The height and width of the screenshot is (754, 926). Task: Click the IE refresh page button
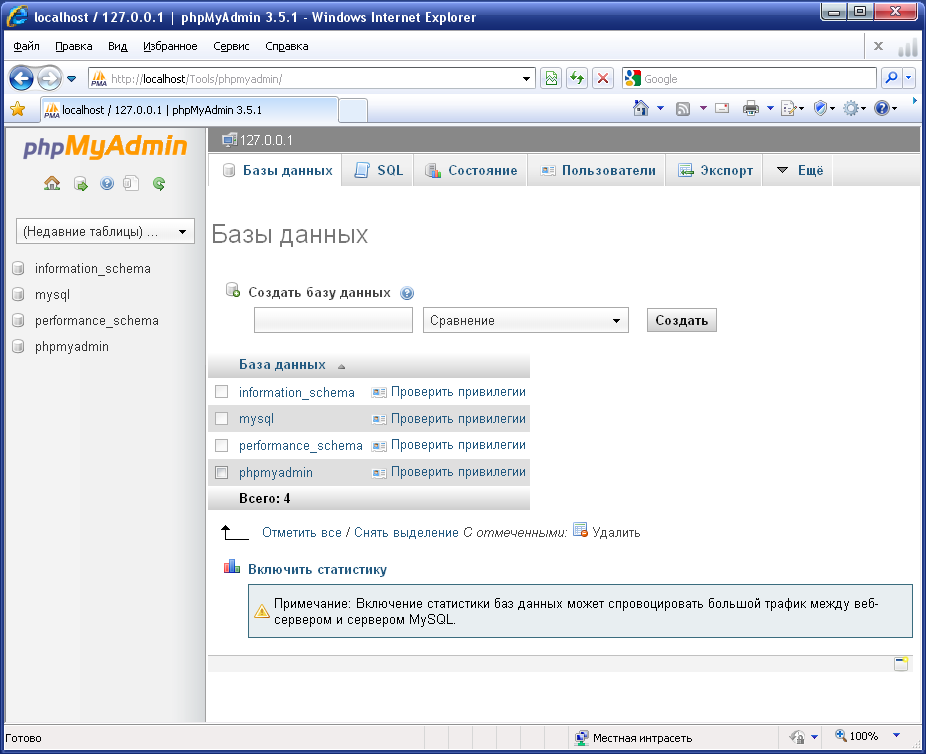577,78
